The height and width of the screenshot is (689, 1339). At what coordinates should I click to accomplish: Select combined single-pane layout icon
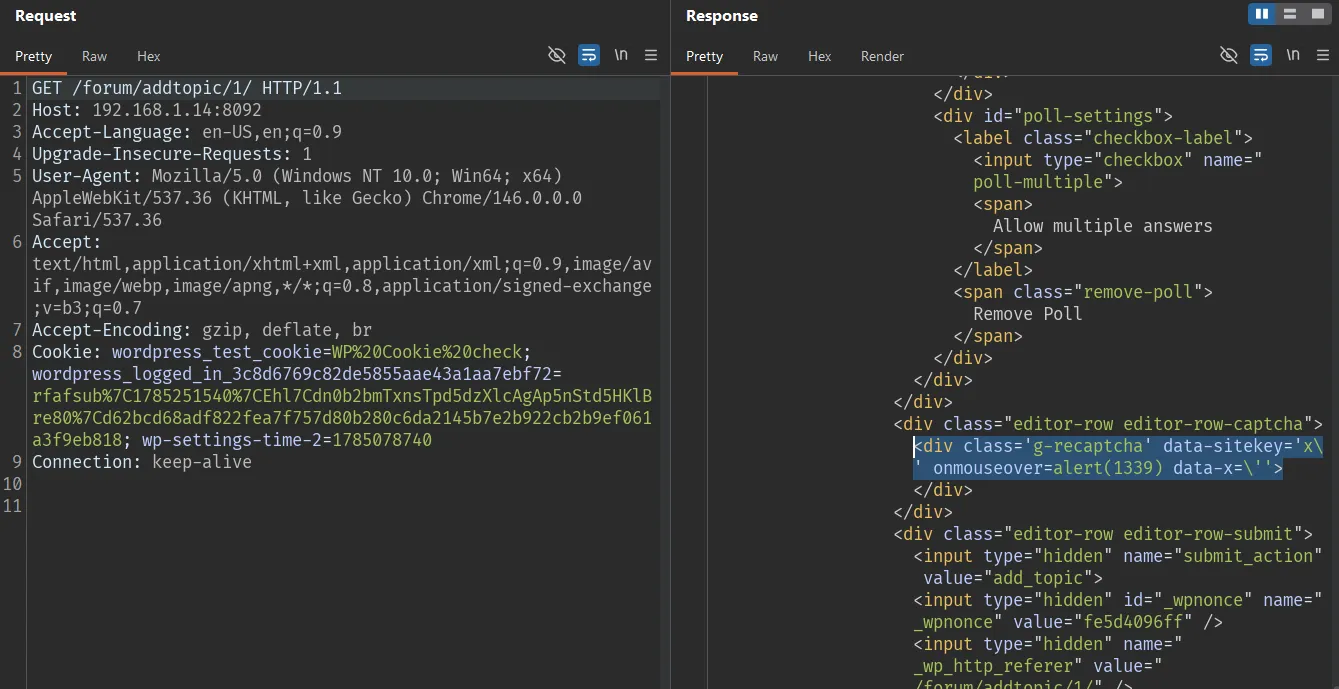[x=1318, y=14]
